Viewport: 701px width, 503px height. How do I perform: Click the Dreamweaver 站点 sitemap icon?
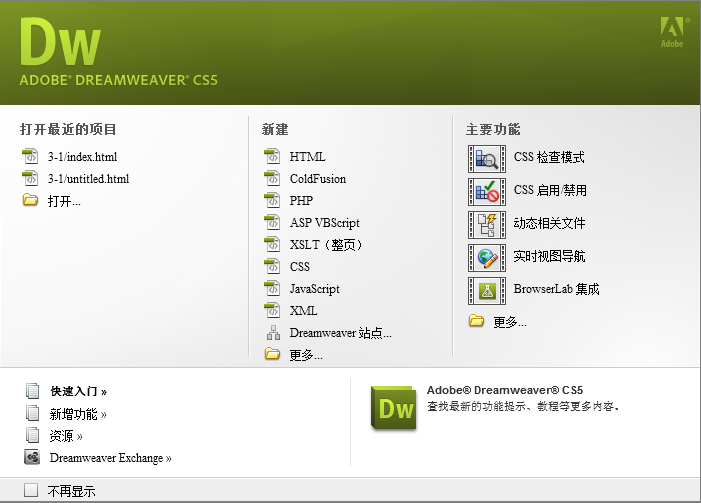tap(271, 333)
